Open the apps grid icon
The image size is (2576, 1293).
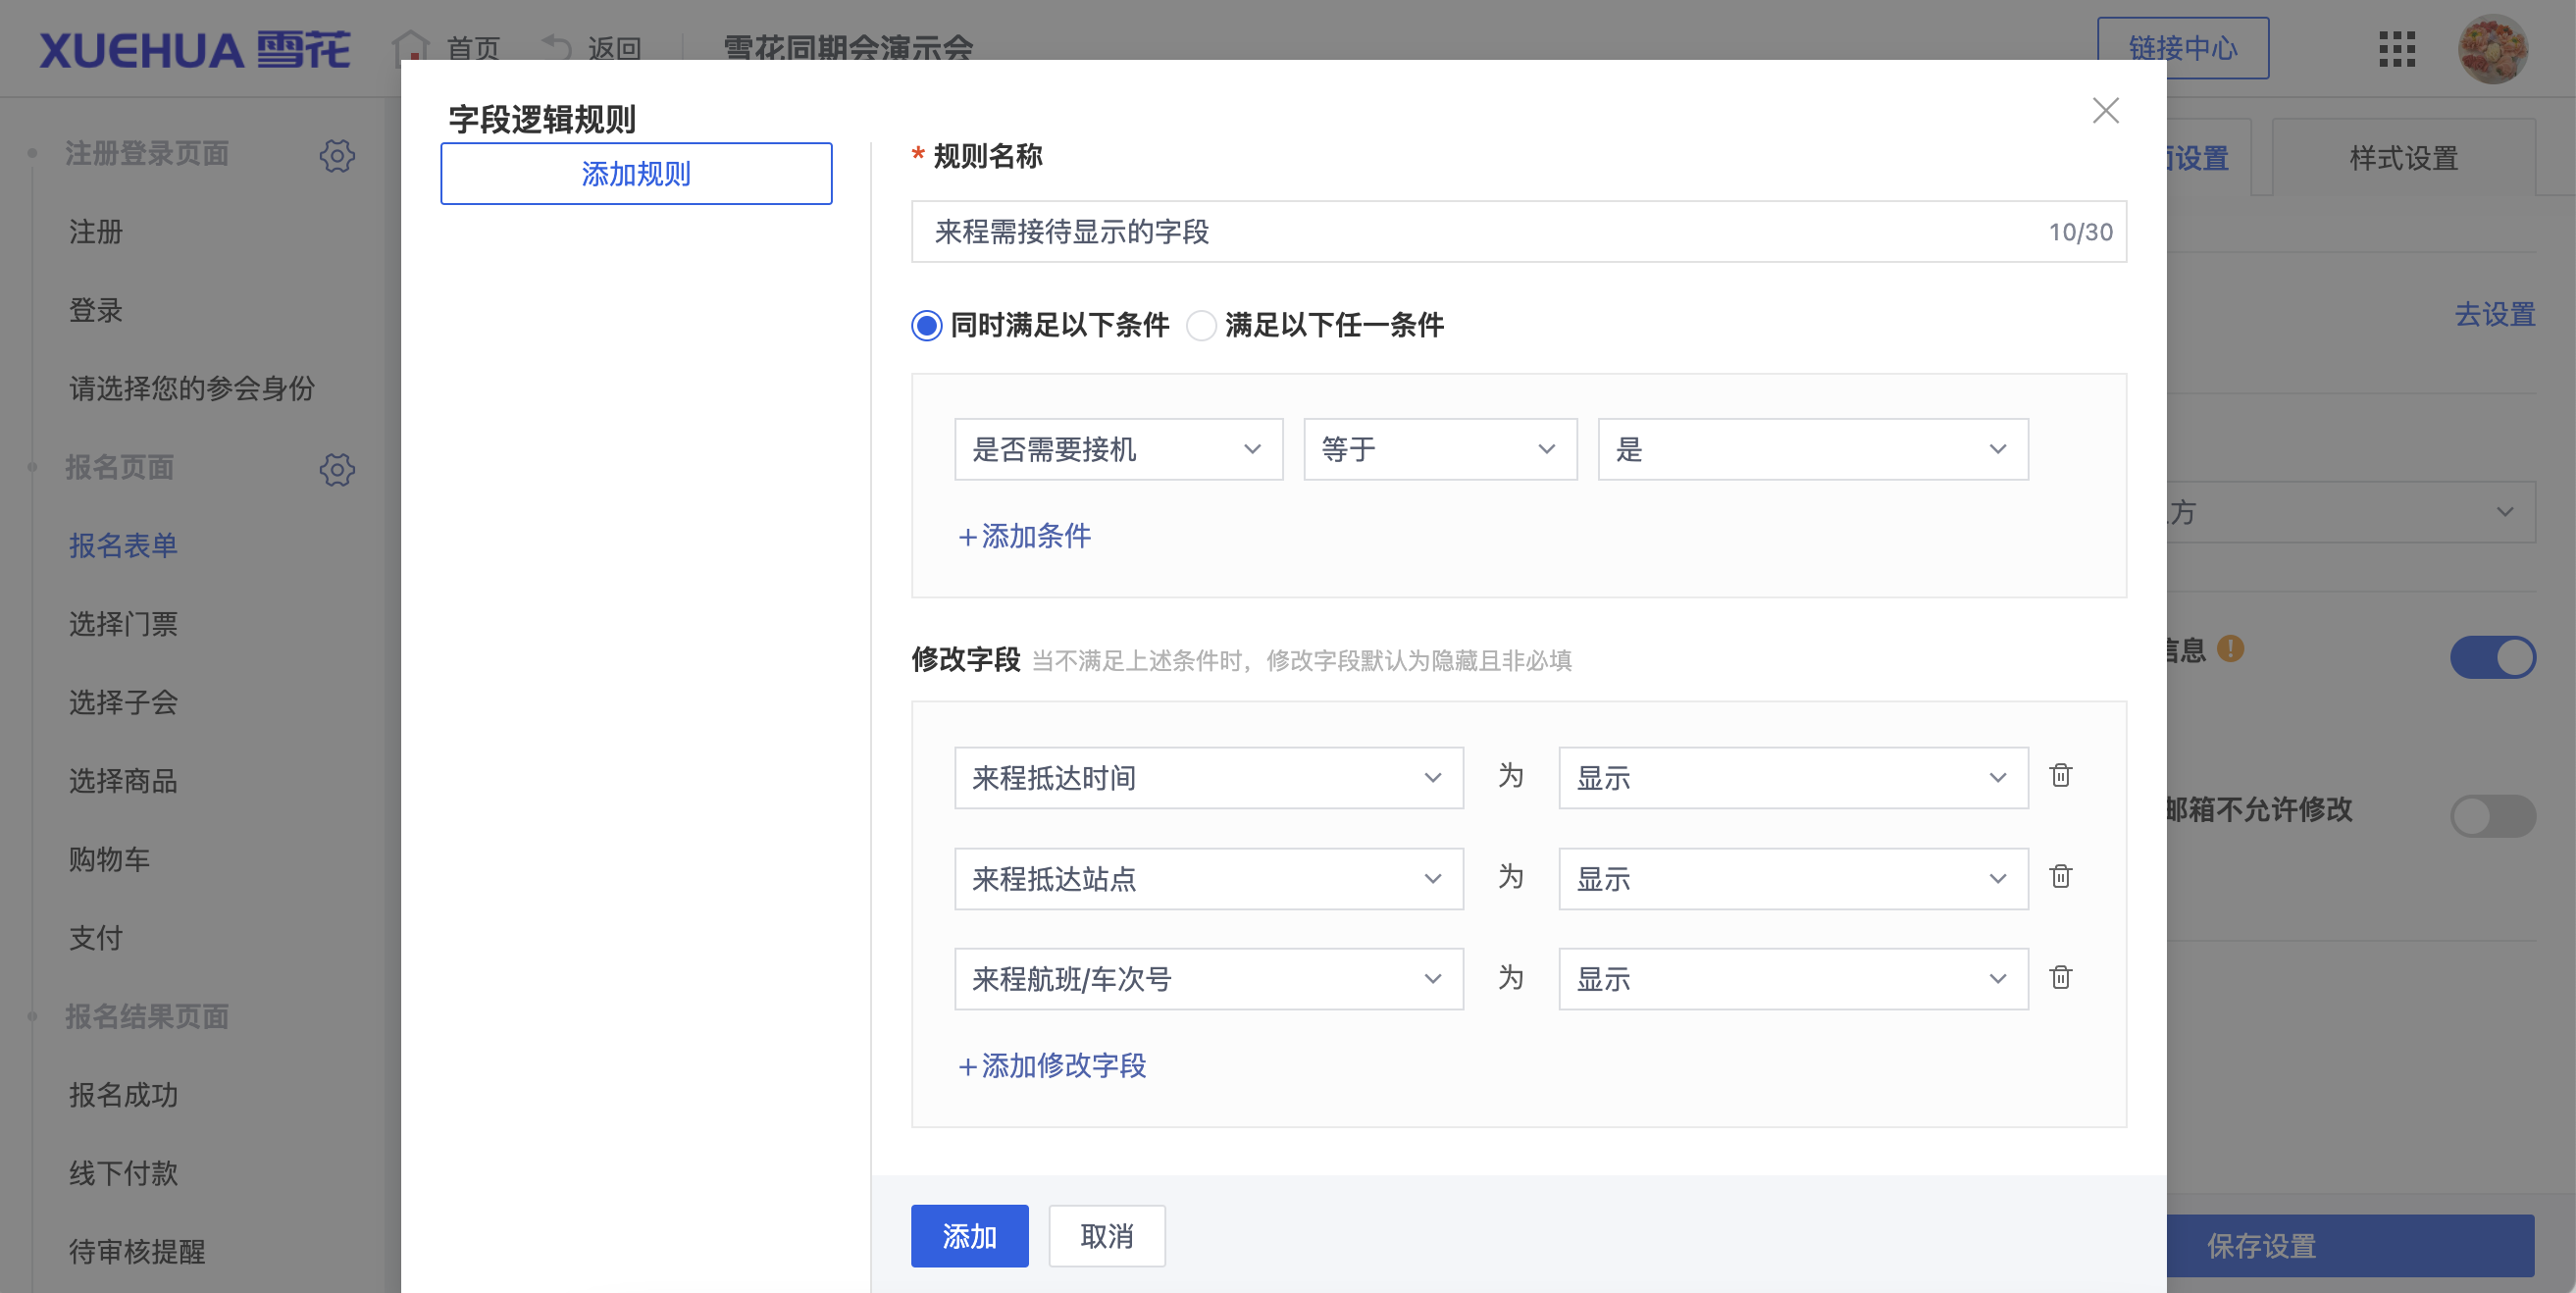(2396, 48)
